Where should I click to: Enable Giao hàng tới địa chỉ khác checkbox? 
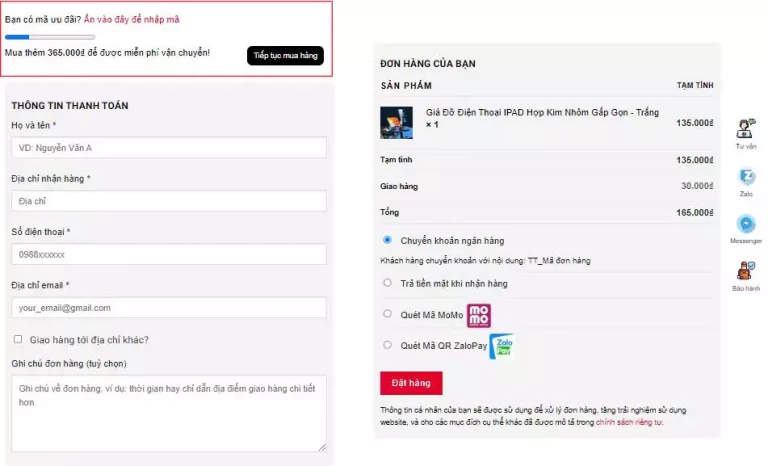point(18,339)
